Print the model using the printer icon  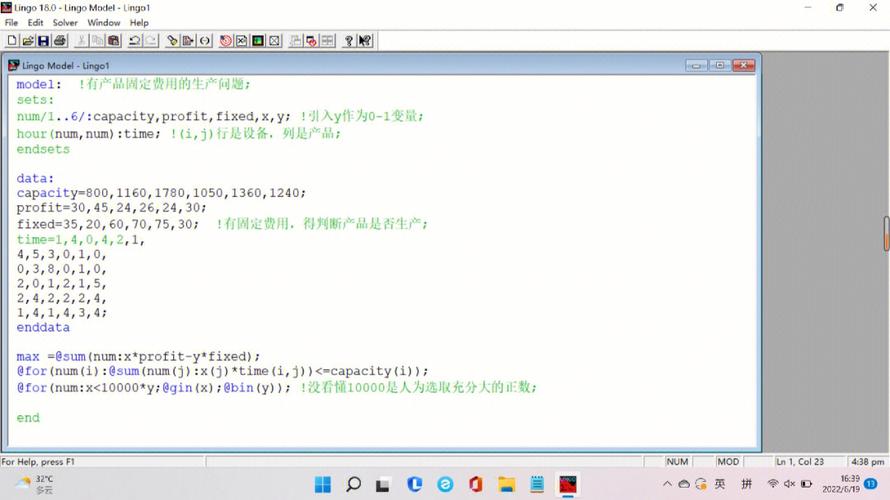coord(60,41)
